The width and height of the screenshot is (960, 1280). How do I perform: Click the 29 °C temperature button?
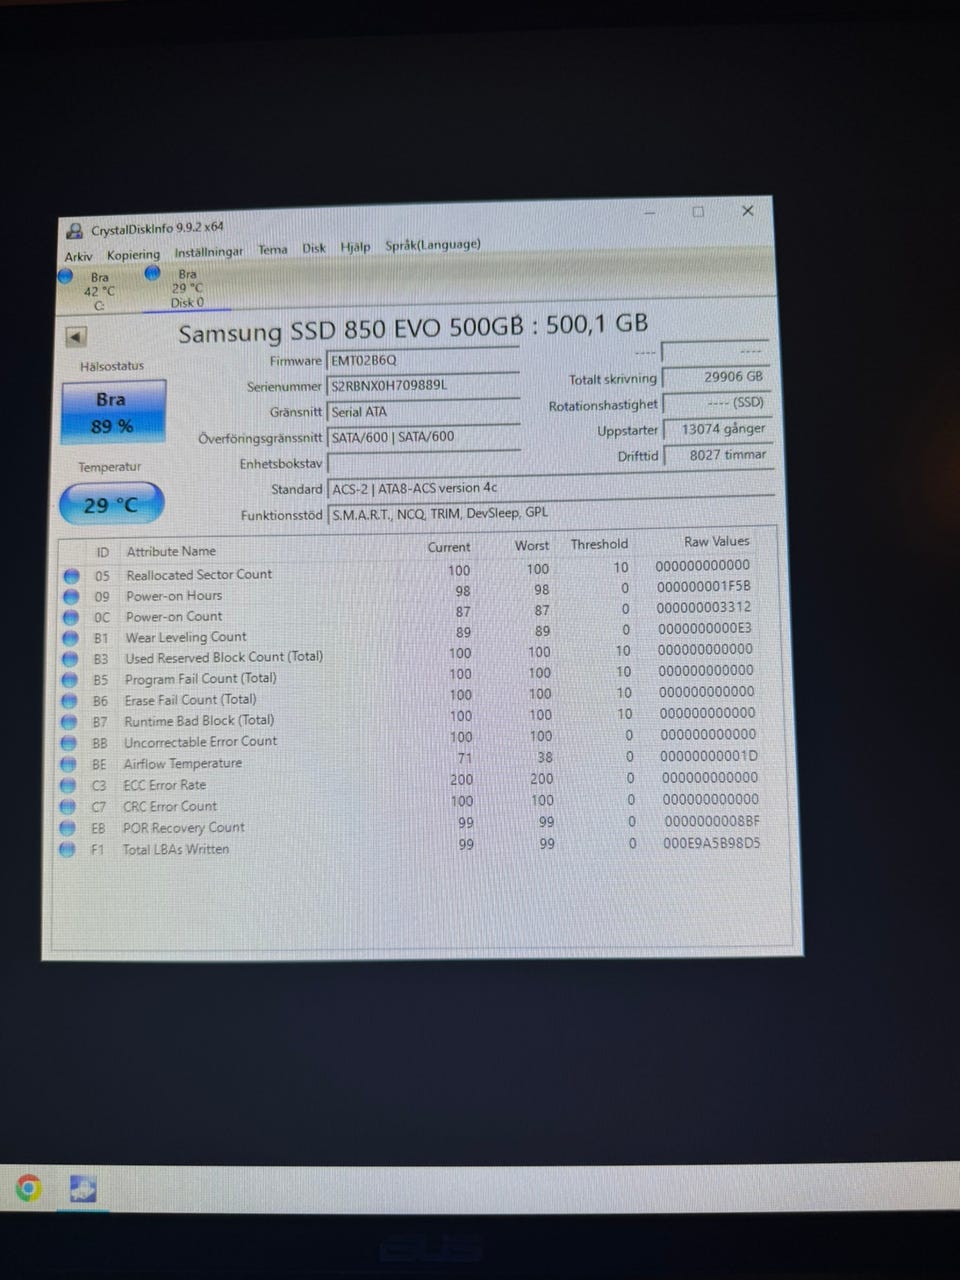click(x=110, y=505)
